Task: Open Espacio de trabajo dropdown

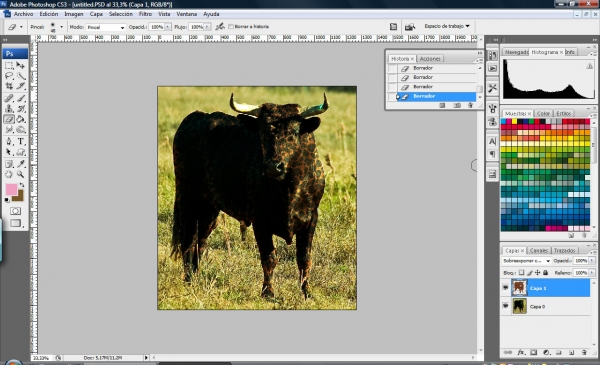Action: click(x=447, y=26)
